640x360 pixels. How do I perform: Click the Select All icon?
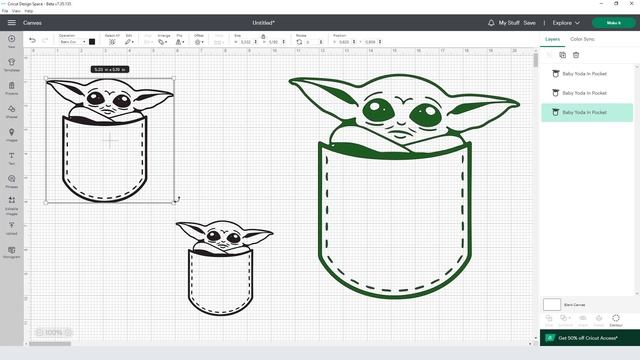point(112,42)
